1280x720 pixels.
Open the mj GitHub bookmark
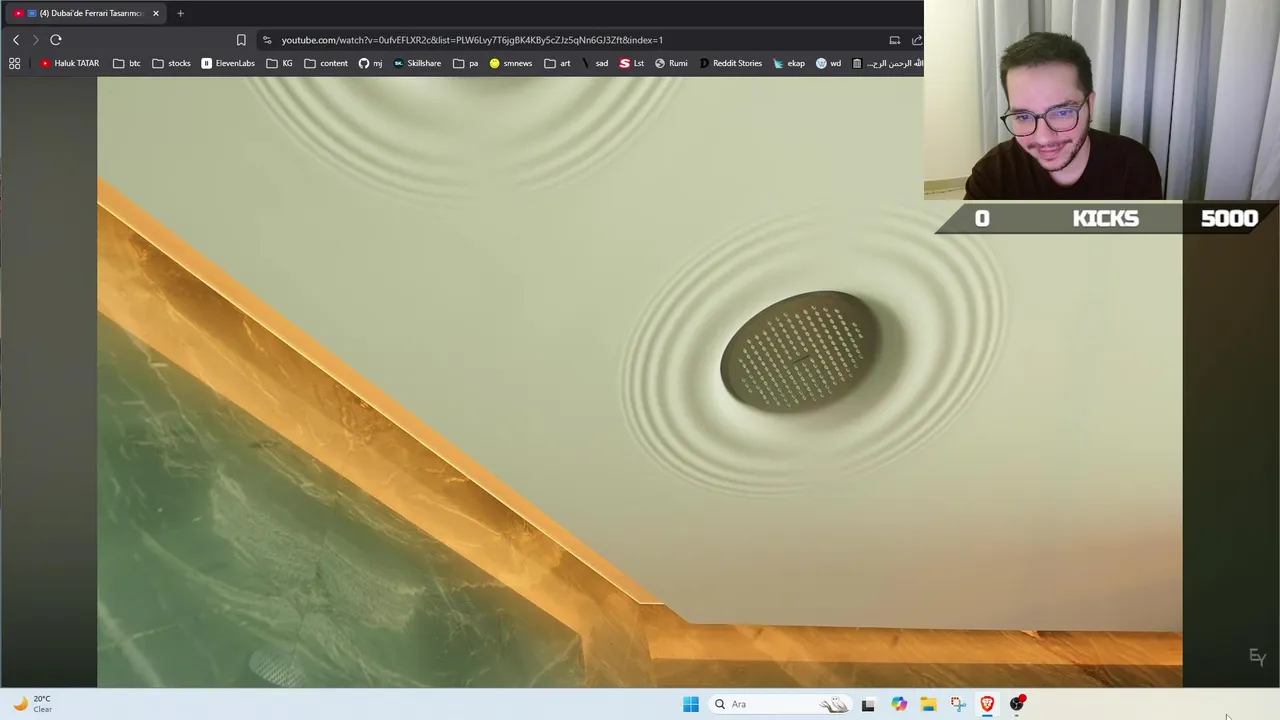(x=371, y=63)
